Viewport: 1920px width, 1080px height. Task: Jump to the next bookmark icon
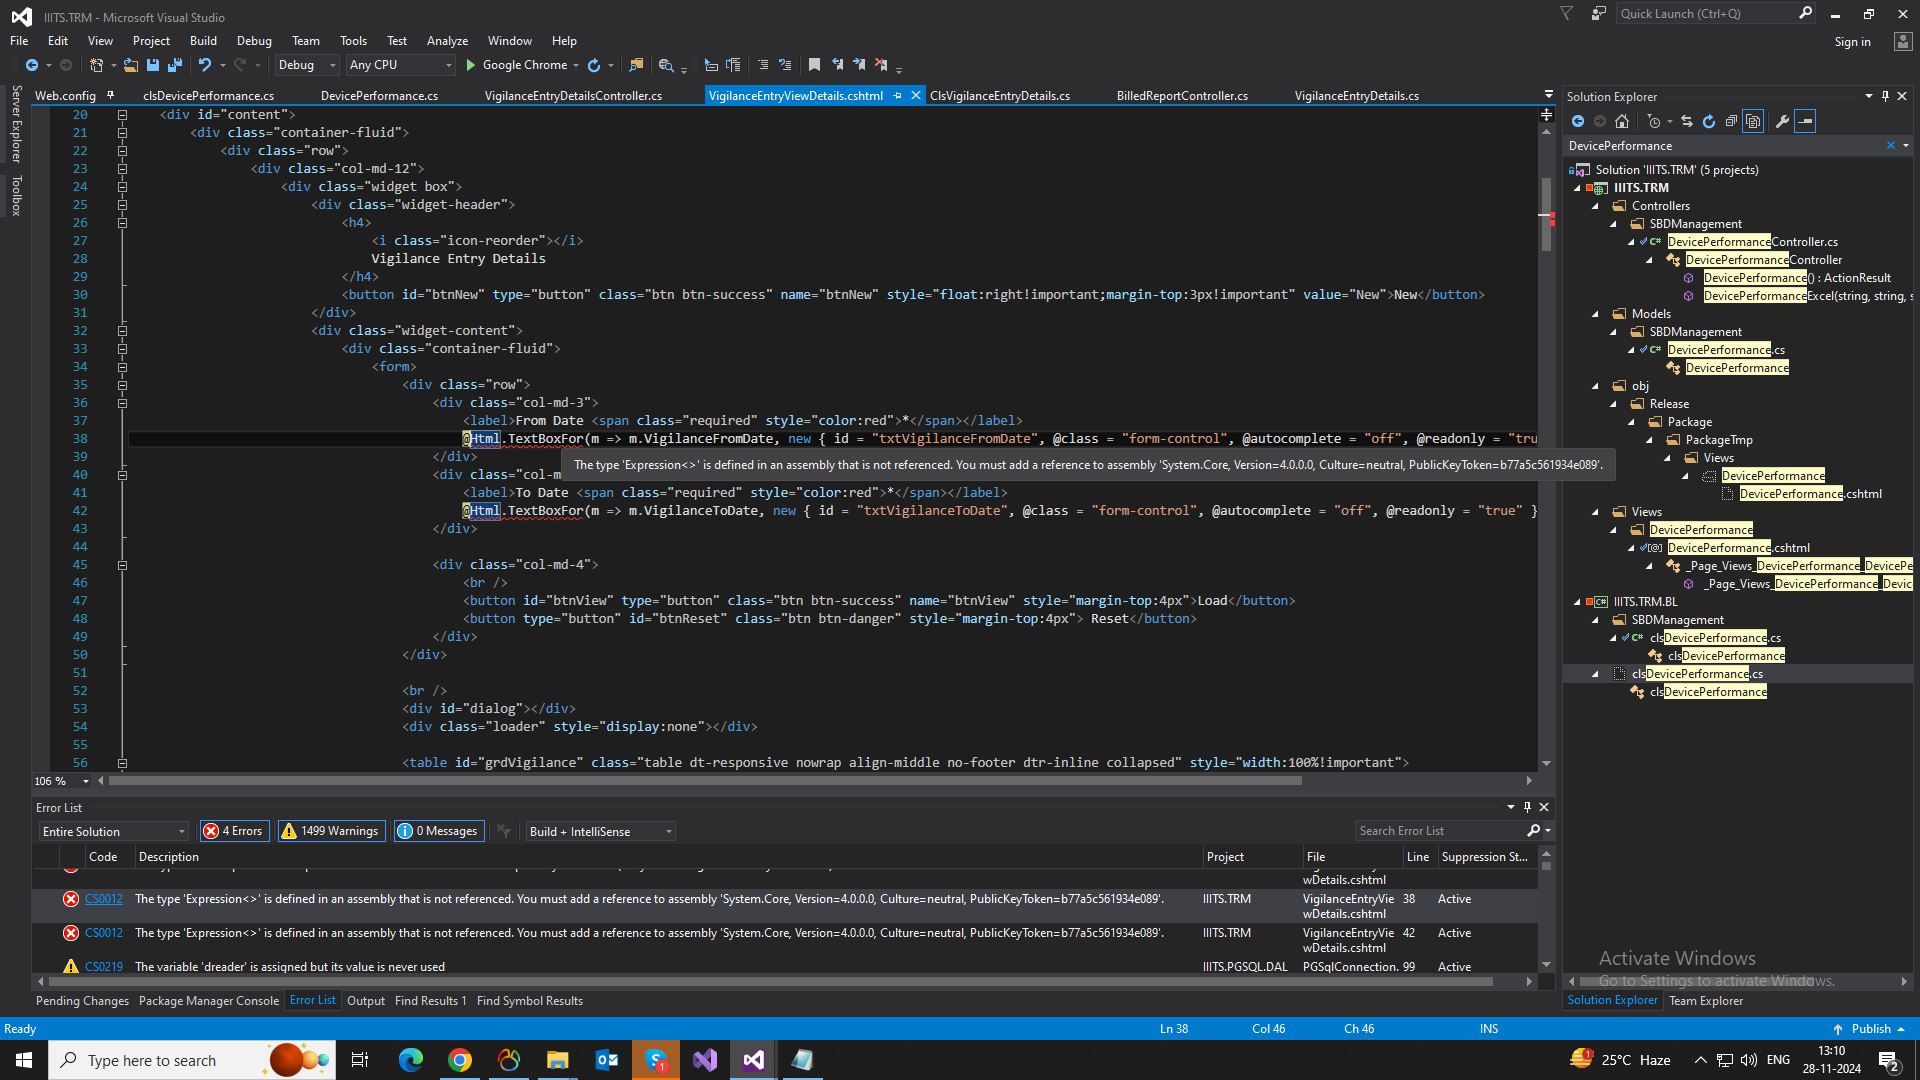[859, 65]
